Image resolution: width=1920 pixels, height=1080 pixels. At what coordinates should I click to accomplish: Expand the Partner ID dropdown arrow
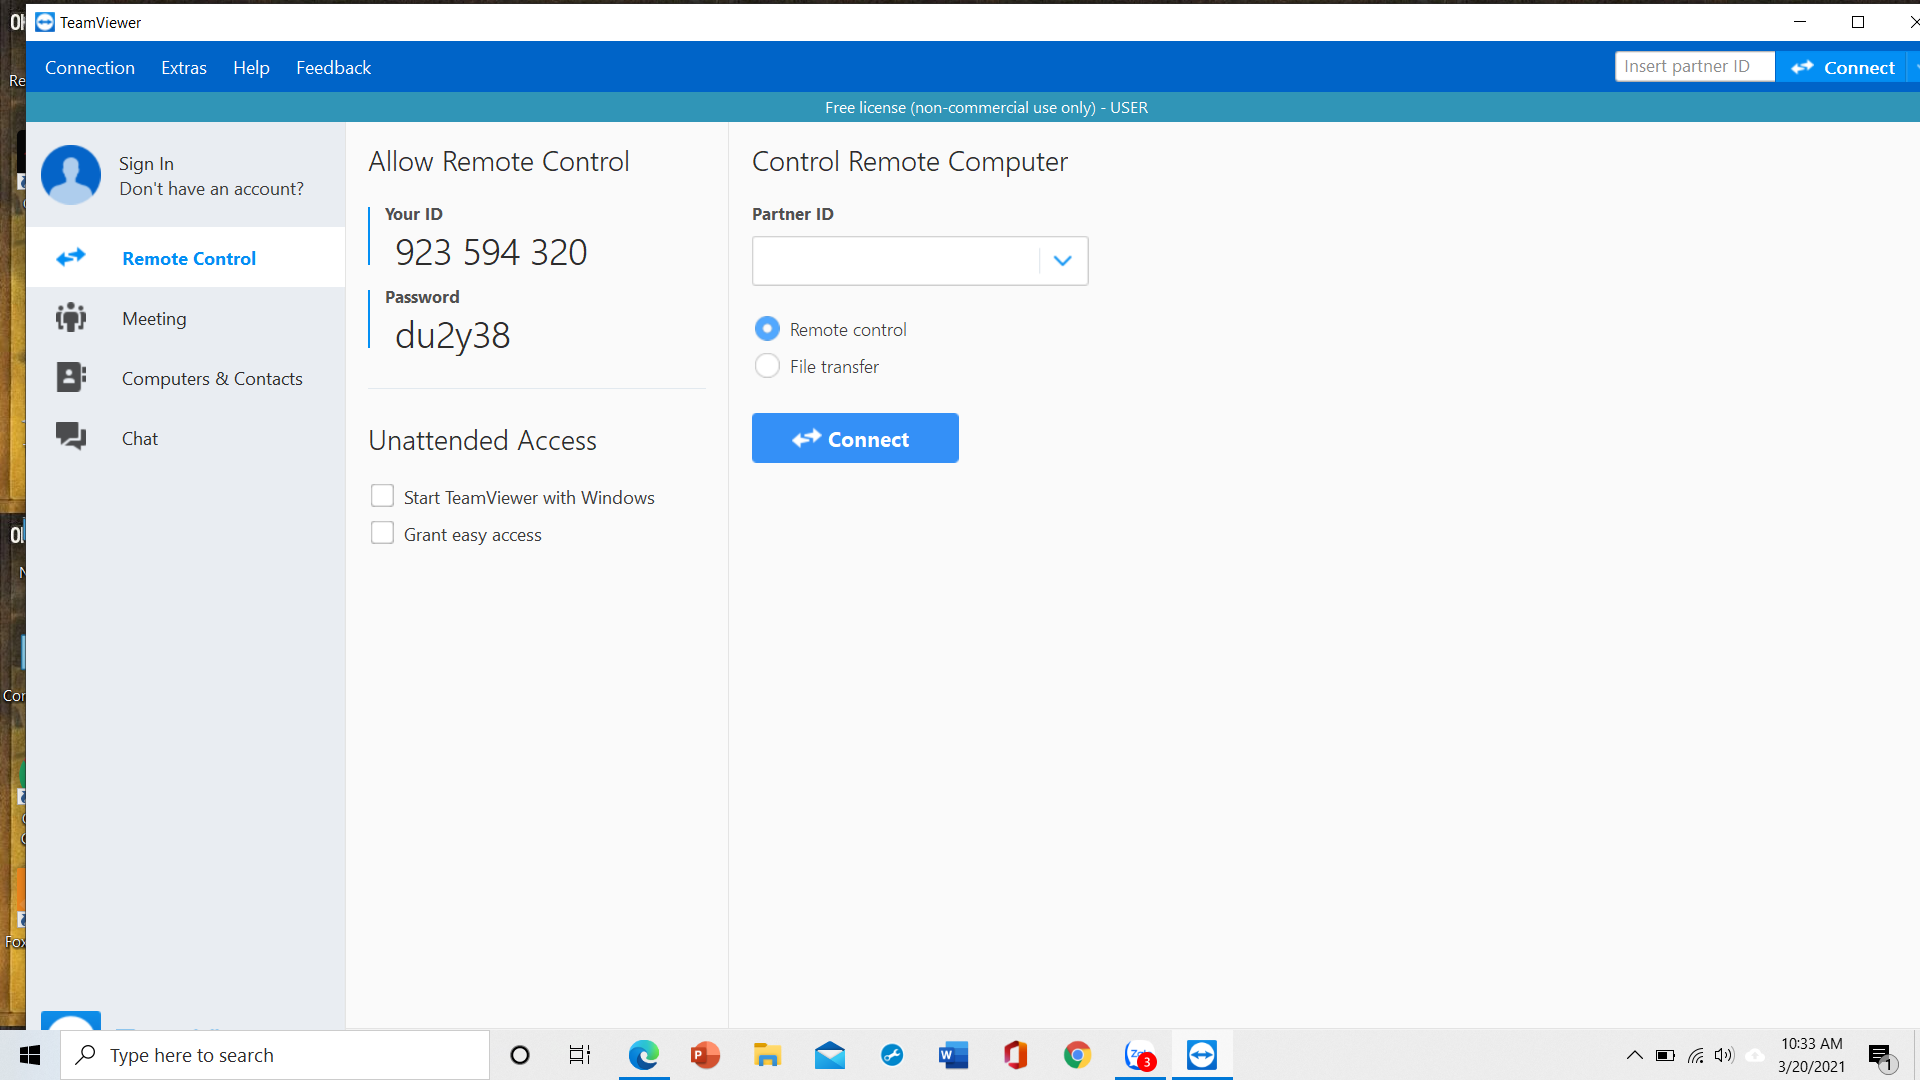1063,261
